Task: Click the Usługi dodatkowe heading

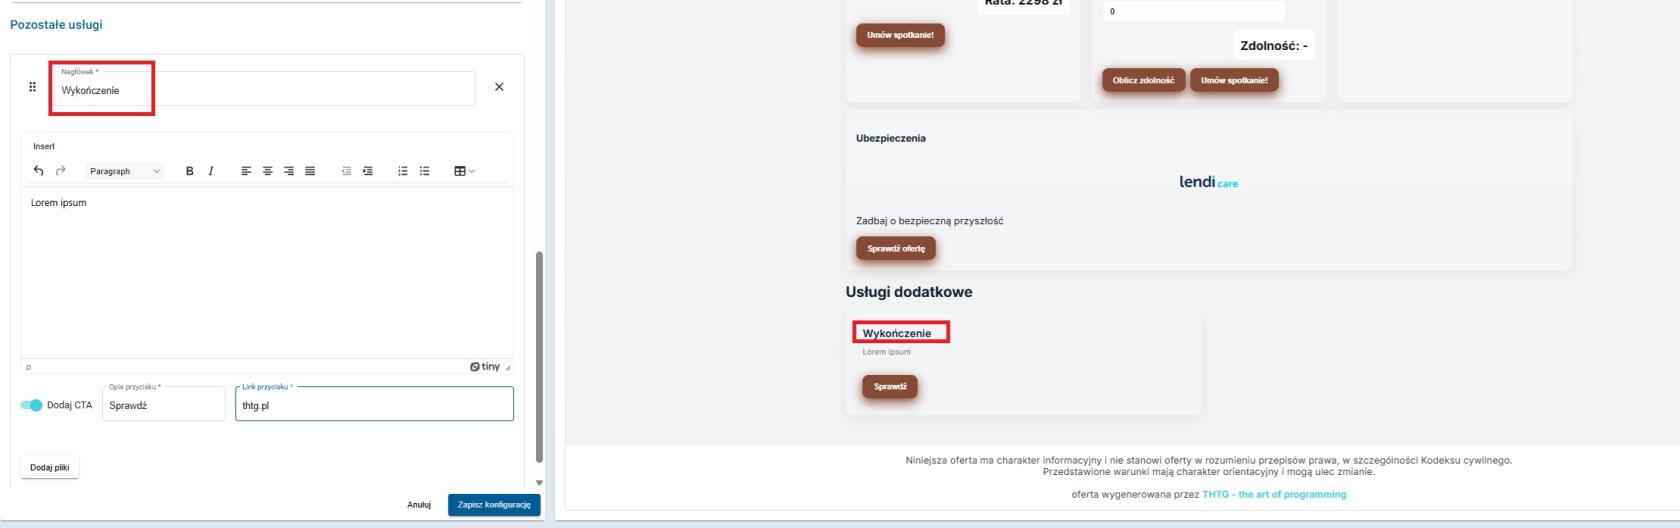Action: [x=909, y=292]
